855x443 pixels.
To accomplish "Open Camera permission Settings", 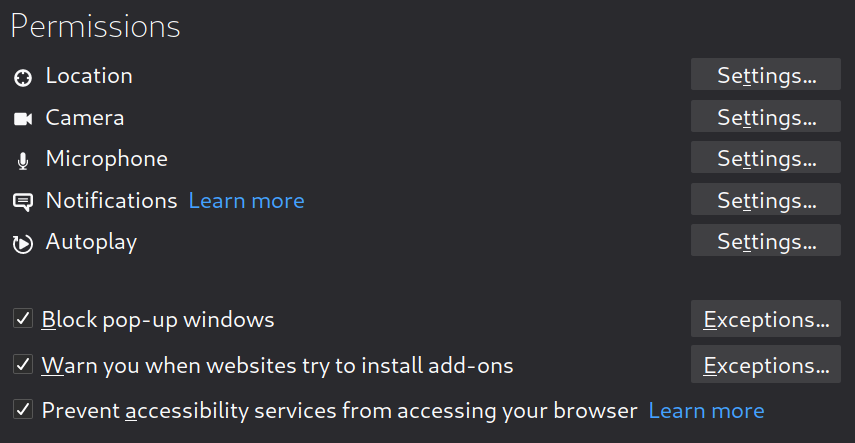I will 765,118.
